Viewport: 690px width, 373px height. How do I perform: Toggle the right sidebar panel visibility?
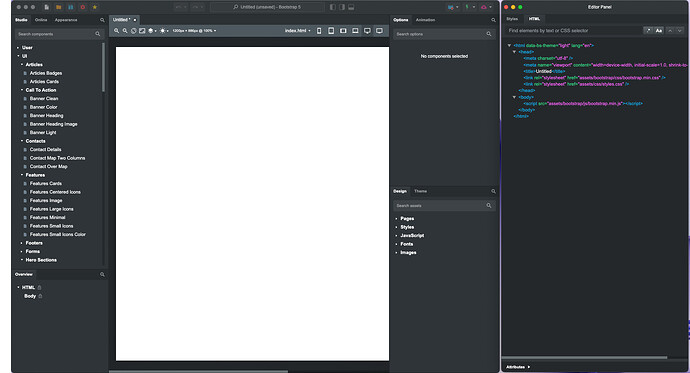(x=342, y=7)
